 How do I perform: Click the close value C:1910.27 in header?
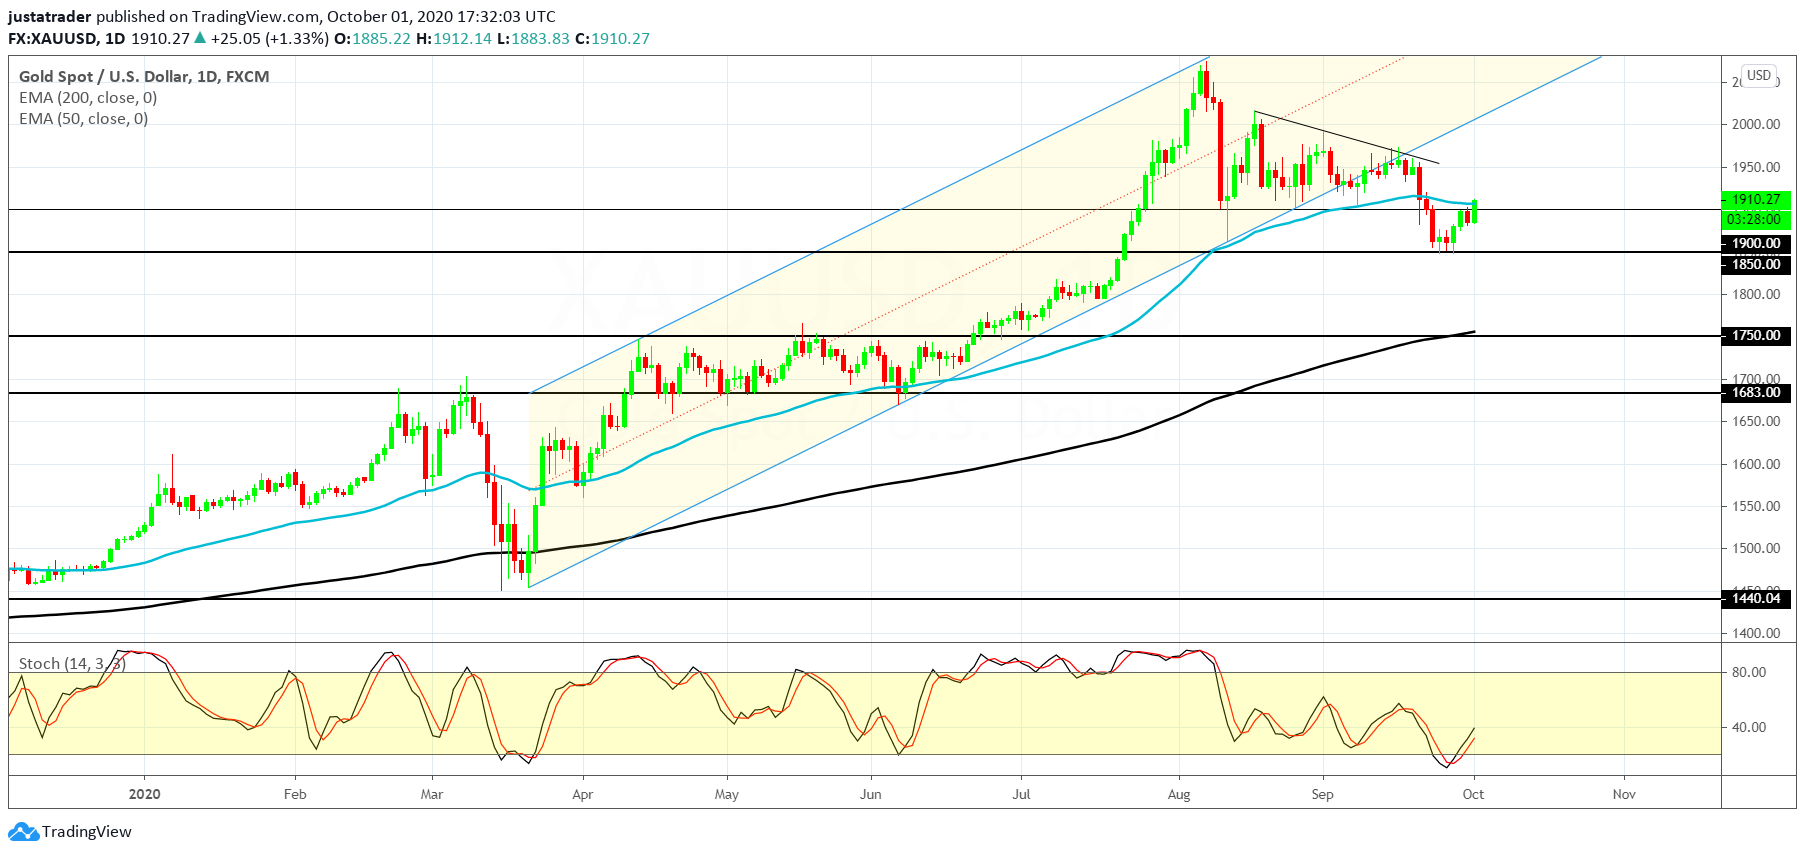pyautogui.click(x=612, y=39)
